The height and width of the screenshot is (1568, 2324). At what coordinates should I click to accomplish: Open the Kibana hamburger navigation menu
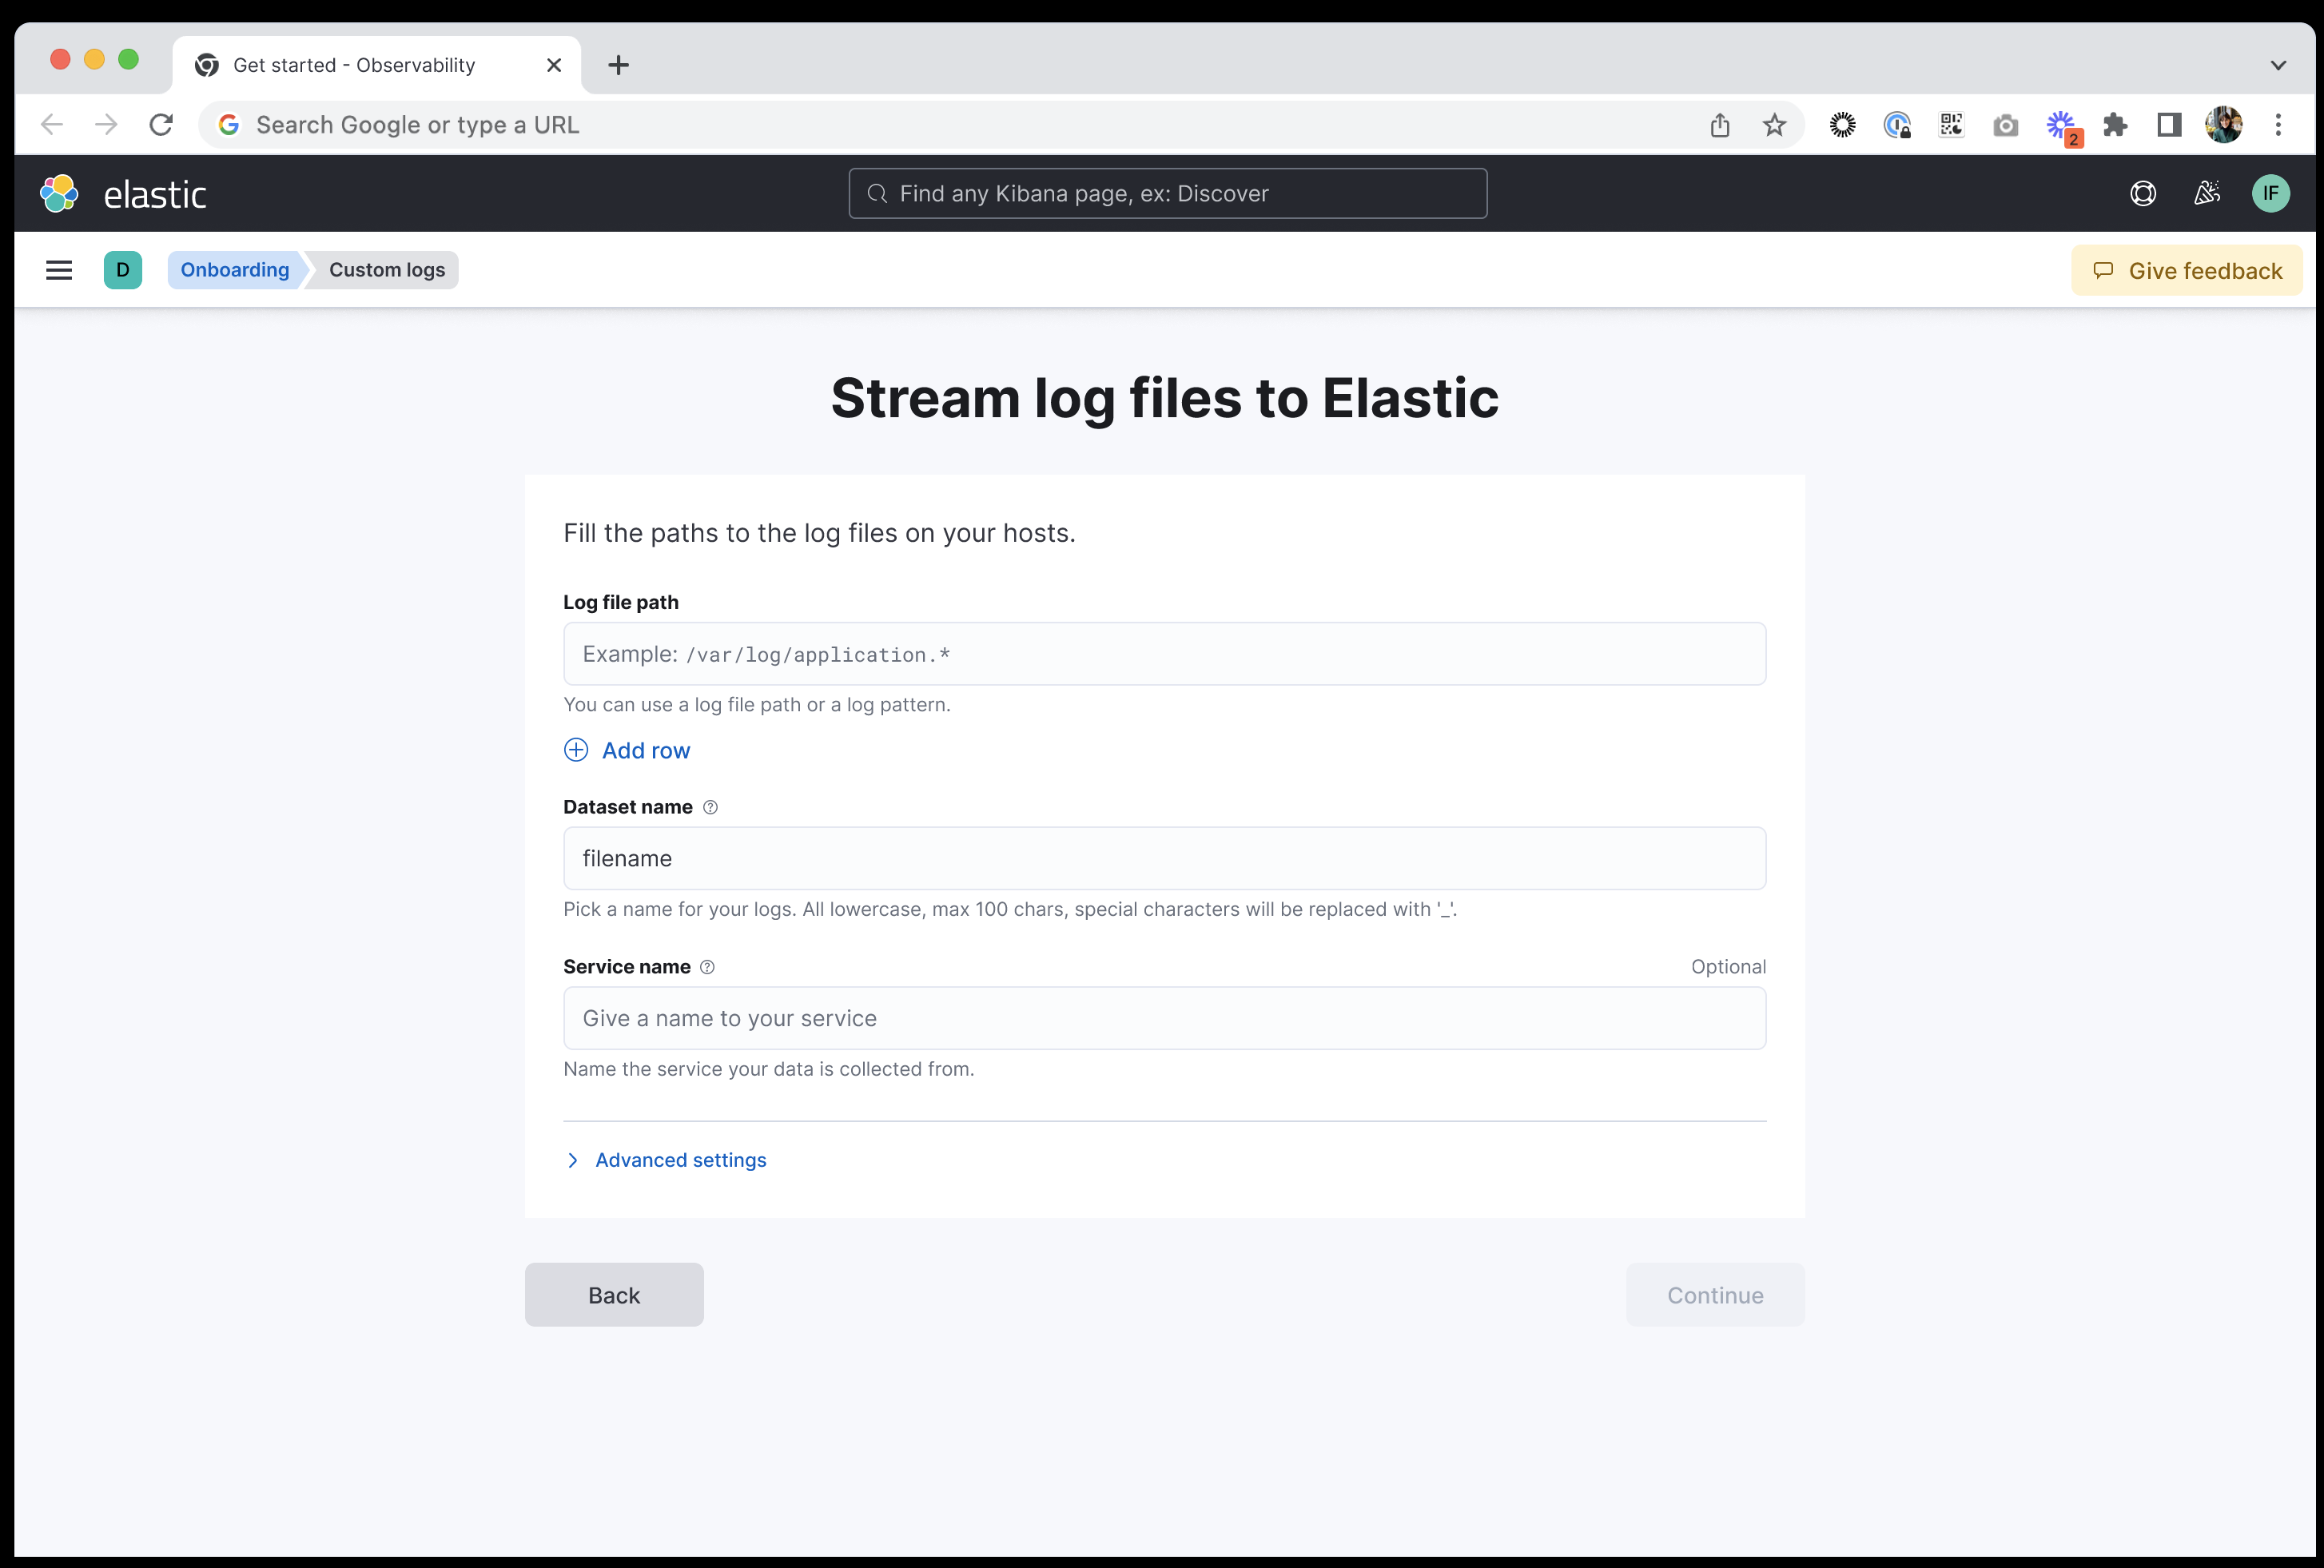59,270
